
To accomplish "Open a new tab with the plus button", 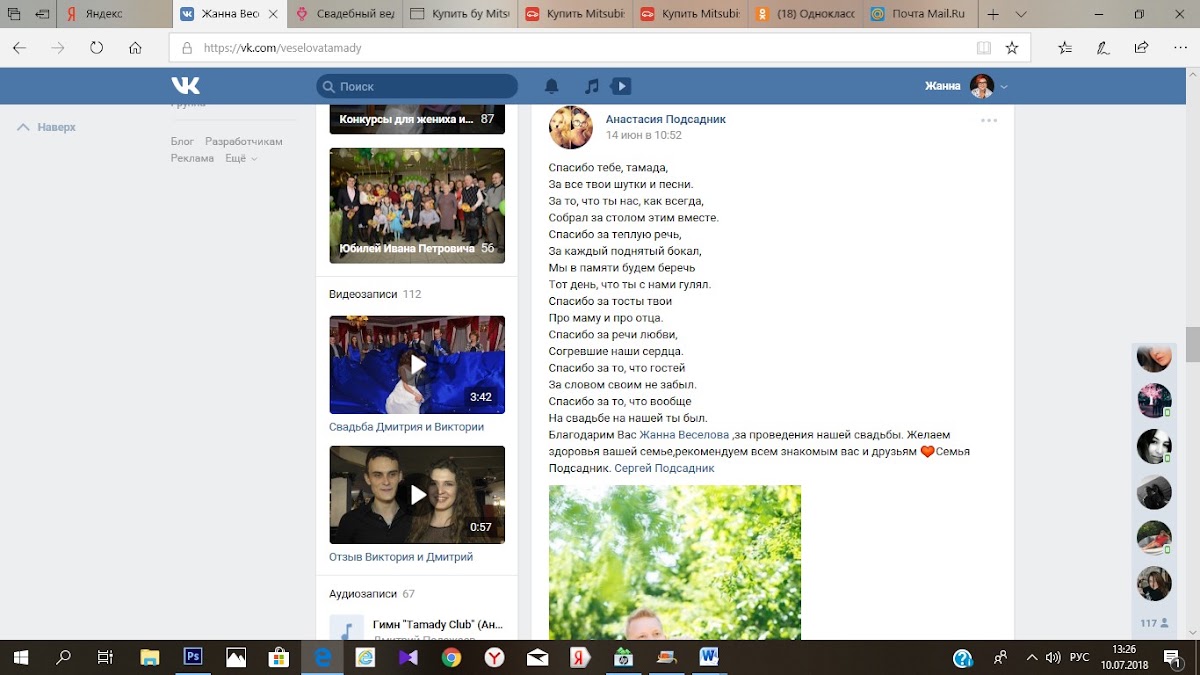I will [x=993, y=14].
